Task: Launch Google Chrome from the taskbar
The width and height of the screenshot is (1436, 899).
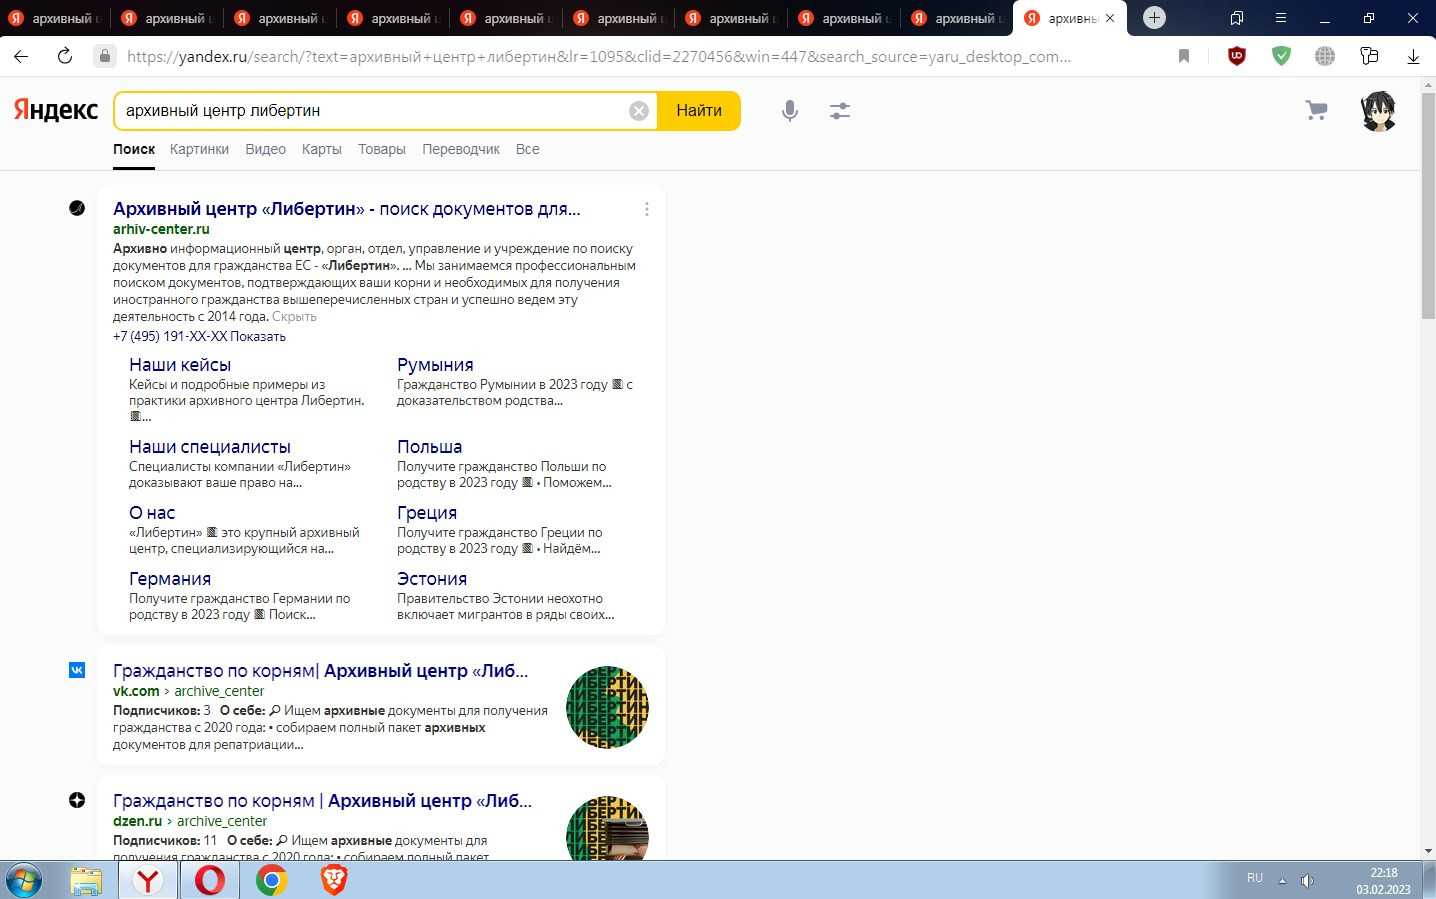Action: coord(271,880)
